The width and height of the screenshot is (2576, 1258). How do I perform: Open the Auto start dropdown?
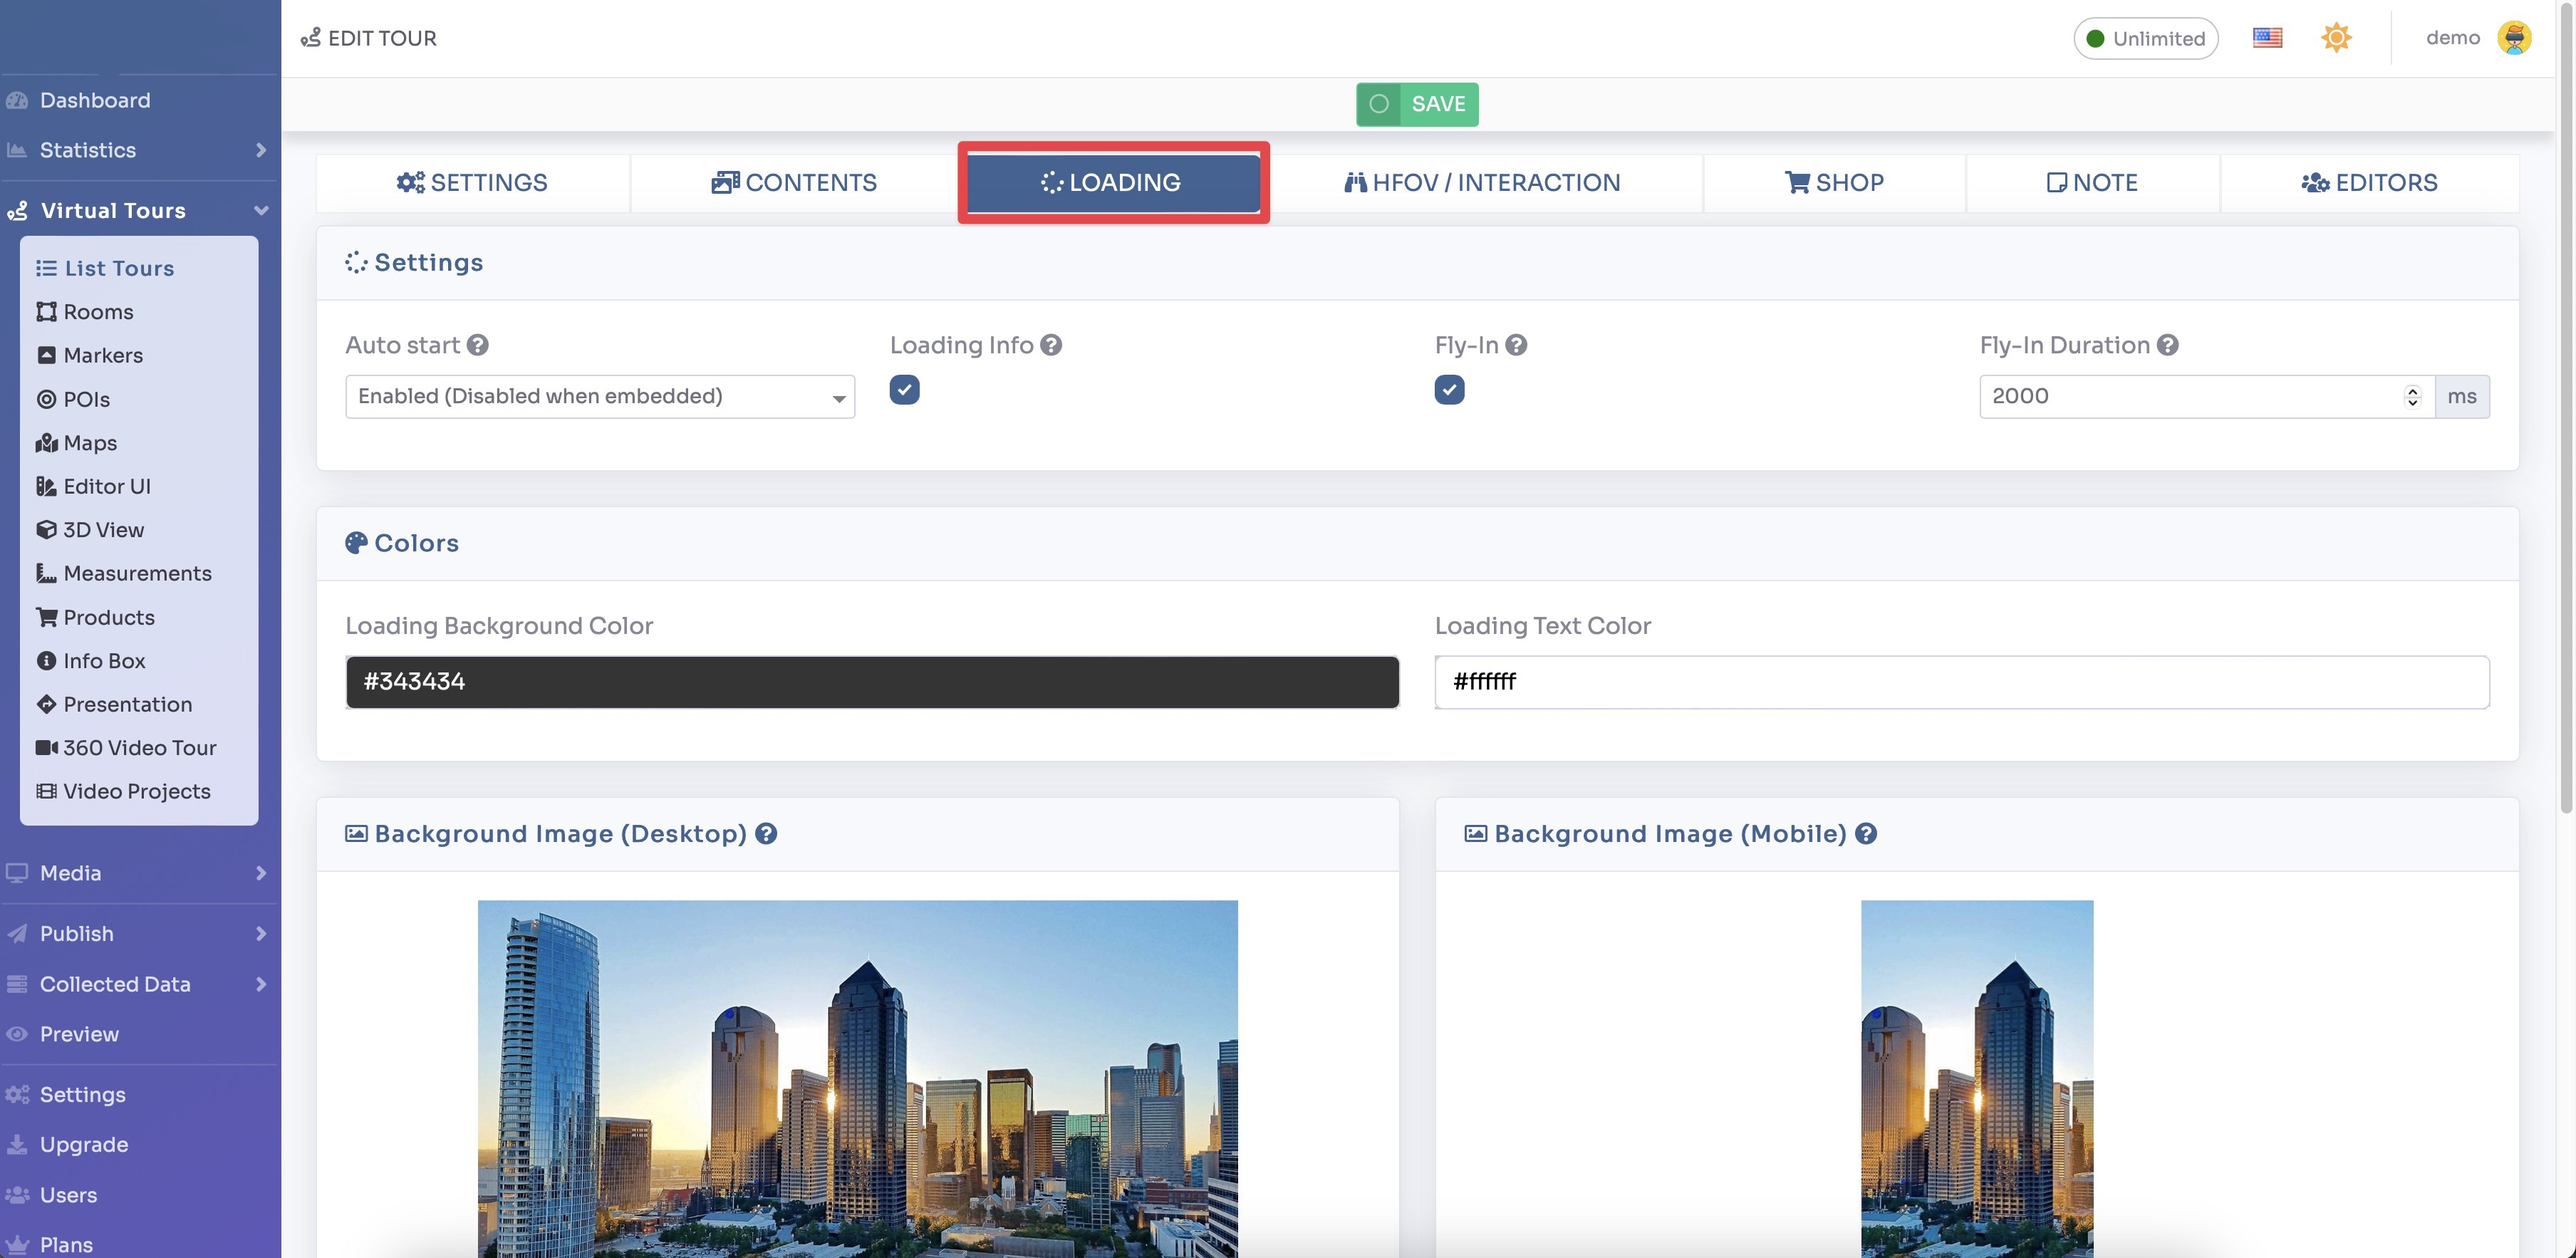600,396
